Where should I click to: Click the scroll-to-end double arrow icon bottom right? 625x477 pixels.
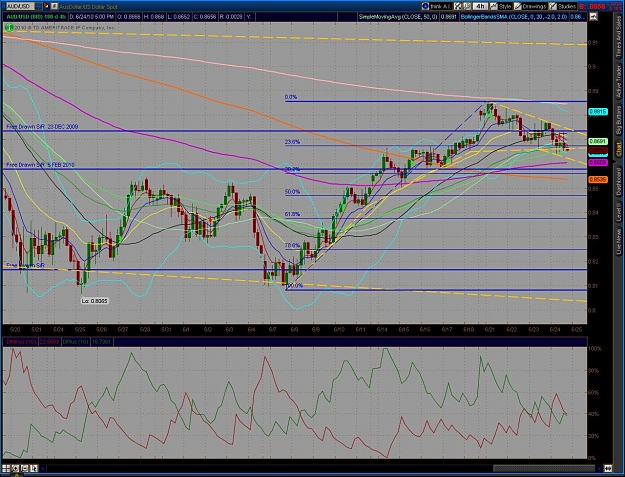(x=608, y=468)
